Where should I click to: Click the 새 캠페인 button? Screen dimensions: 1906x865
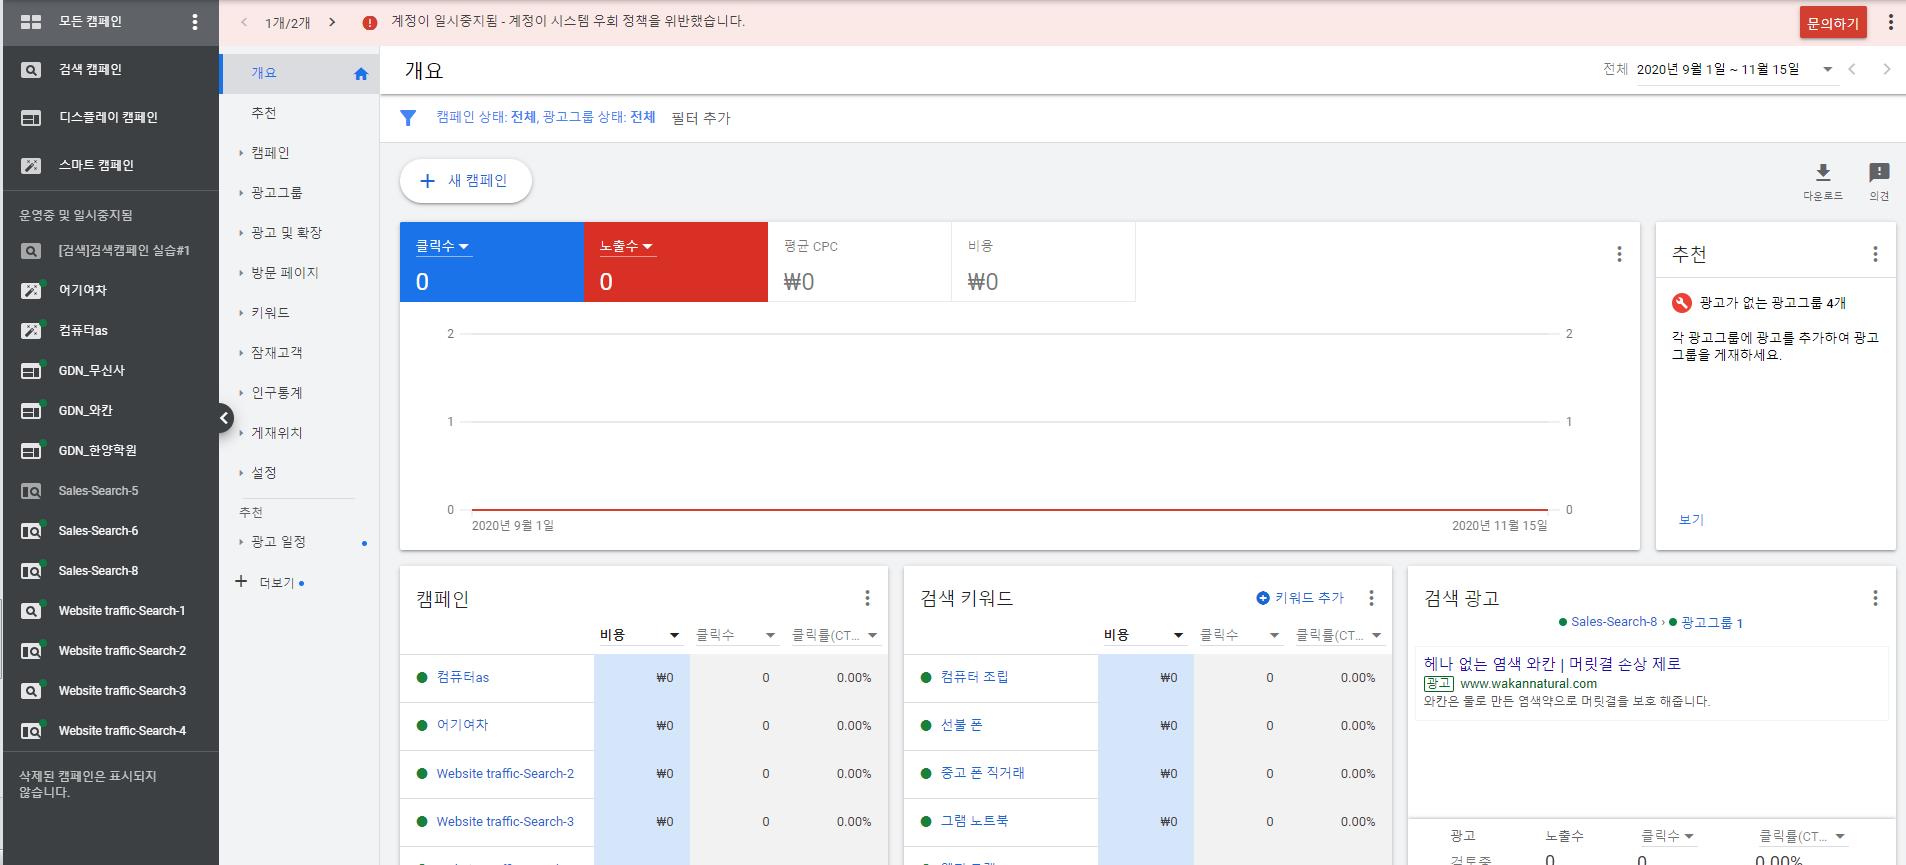coord(465,181)
